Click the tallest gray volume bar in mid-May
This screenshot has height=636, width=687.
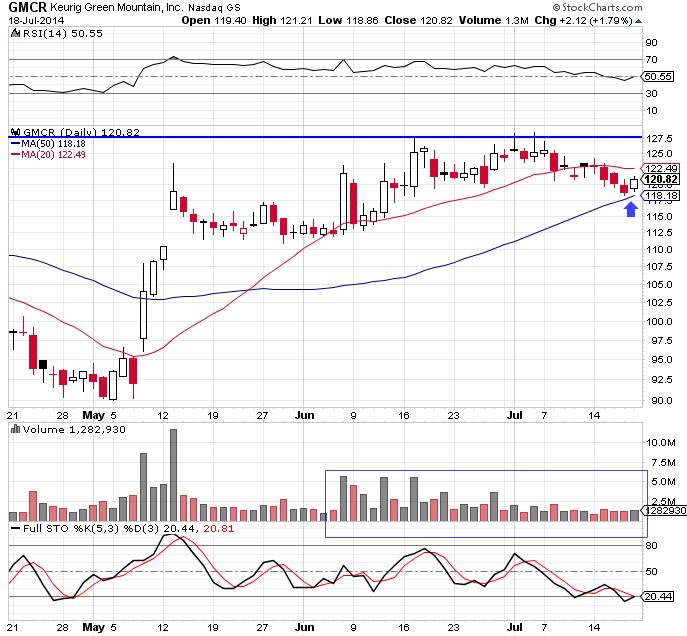click(173, 475)
